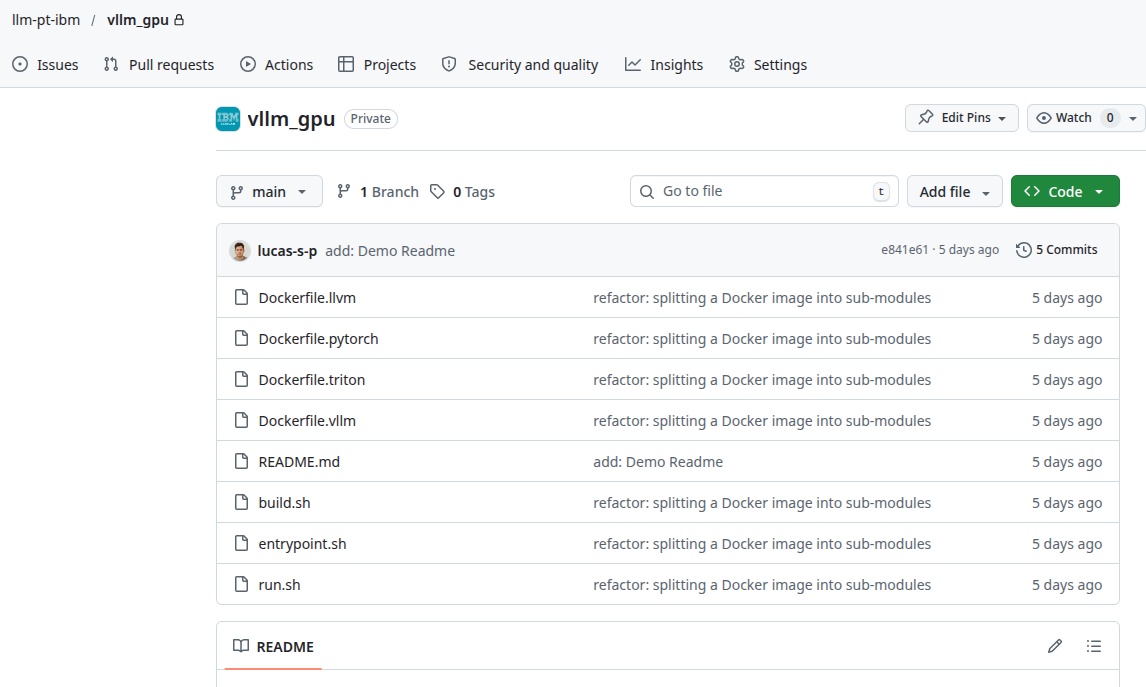Open the Issues tab
The width and height of the screenshot is (1146, 687).
(x=45, y=64)
